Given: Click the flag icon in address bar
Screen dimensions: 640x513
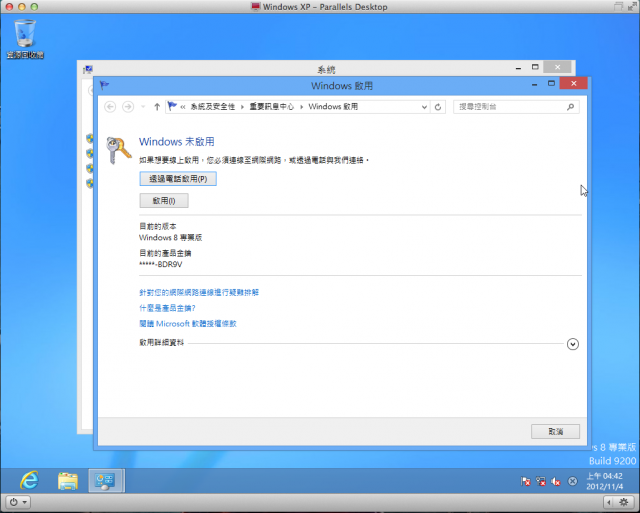Looking at the screenshot, I should pos(172,107).
